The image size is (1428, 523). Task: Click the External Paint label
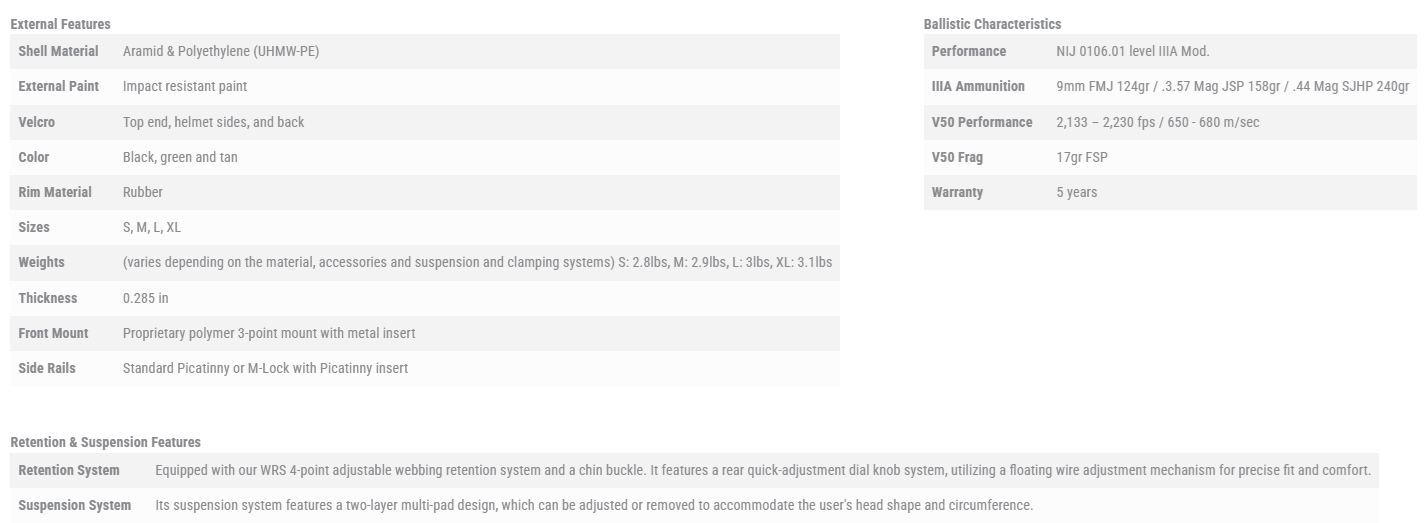coord(58,87)
